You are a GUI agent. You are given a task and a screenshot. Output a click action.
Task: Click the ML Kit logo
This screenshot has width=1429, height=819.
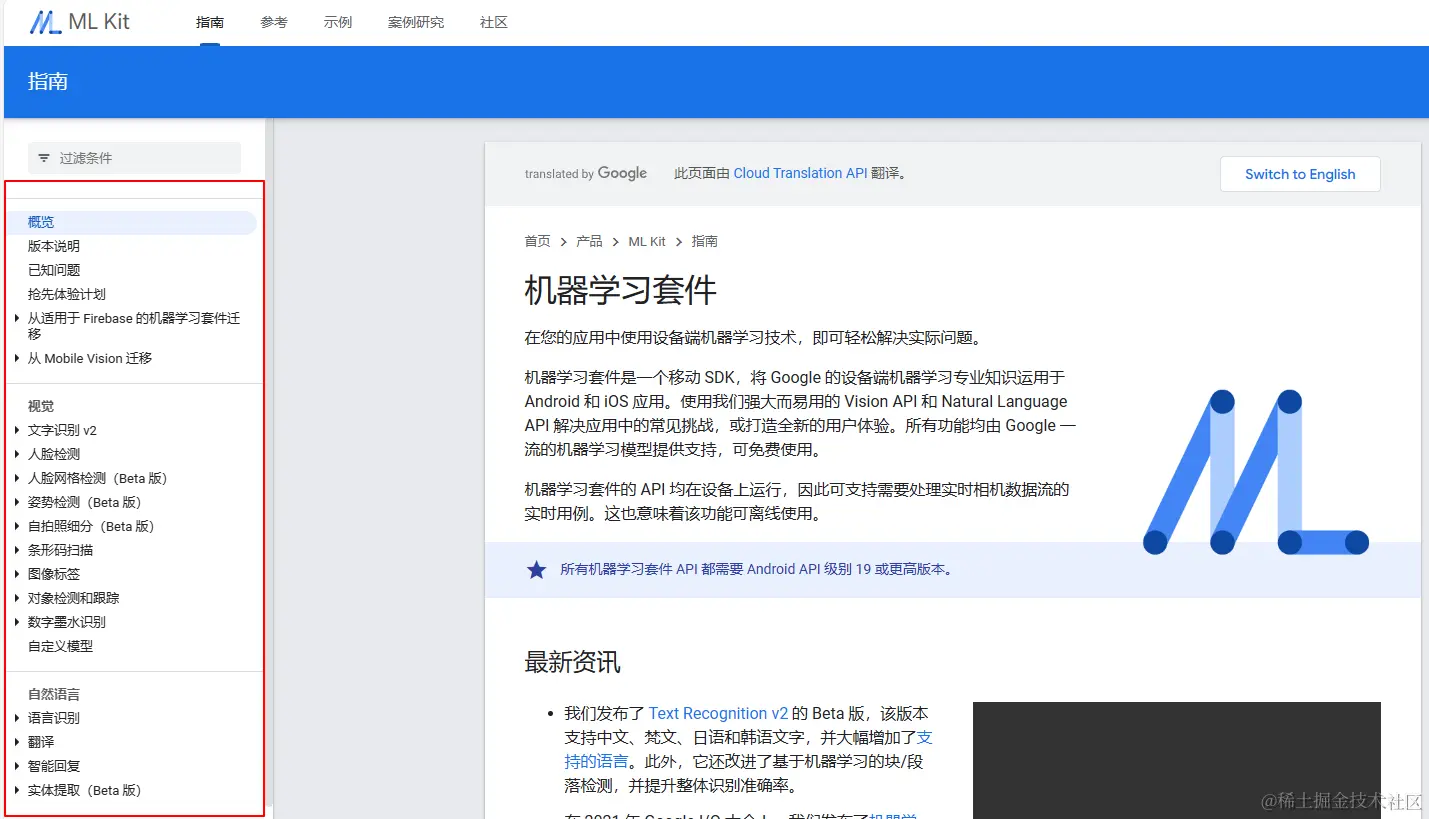pos(79,21)
